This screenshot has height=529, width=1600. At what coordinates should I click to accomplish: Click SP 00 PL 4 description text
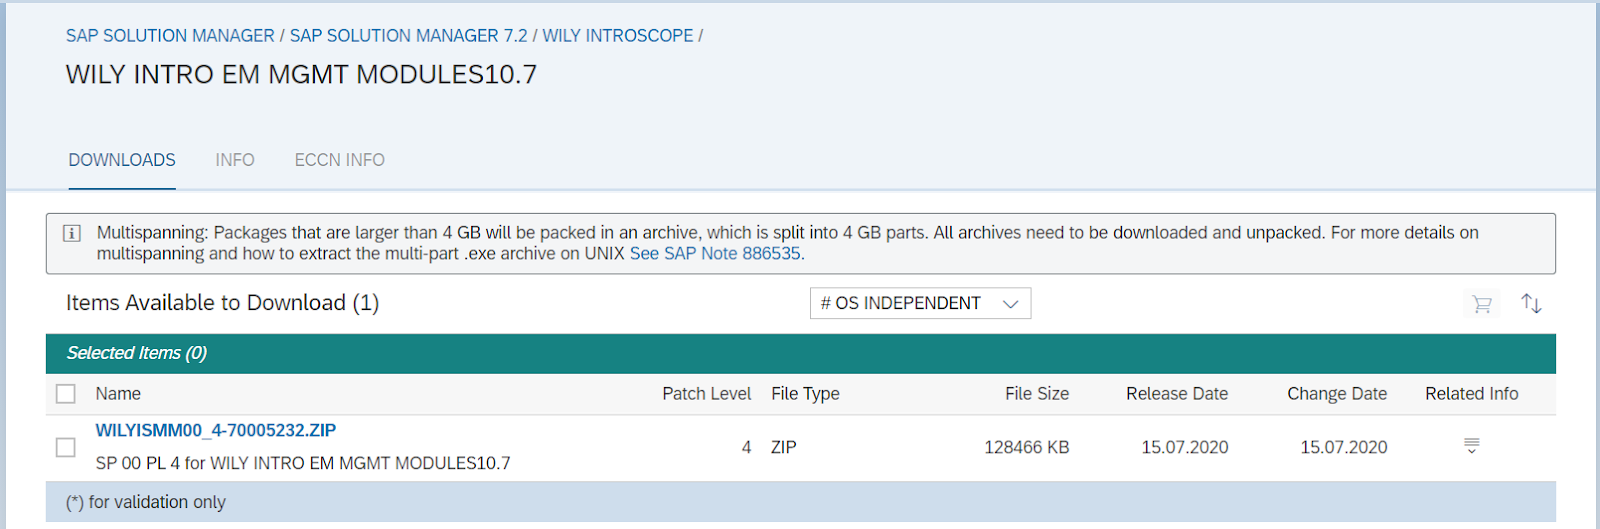coord(303,463)
